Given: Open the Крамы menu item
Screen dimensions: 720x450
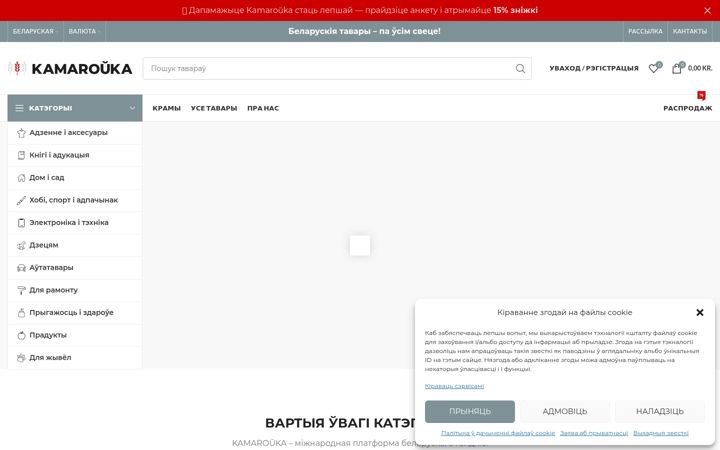Looking at the screenshot, I should point(166,108).
